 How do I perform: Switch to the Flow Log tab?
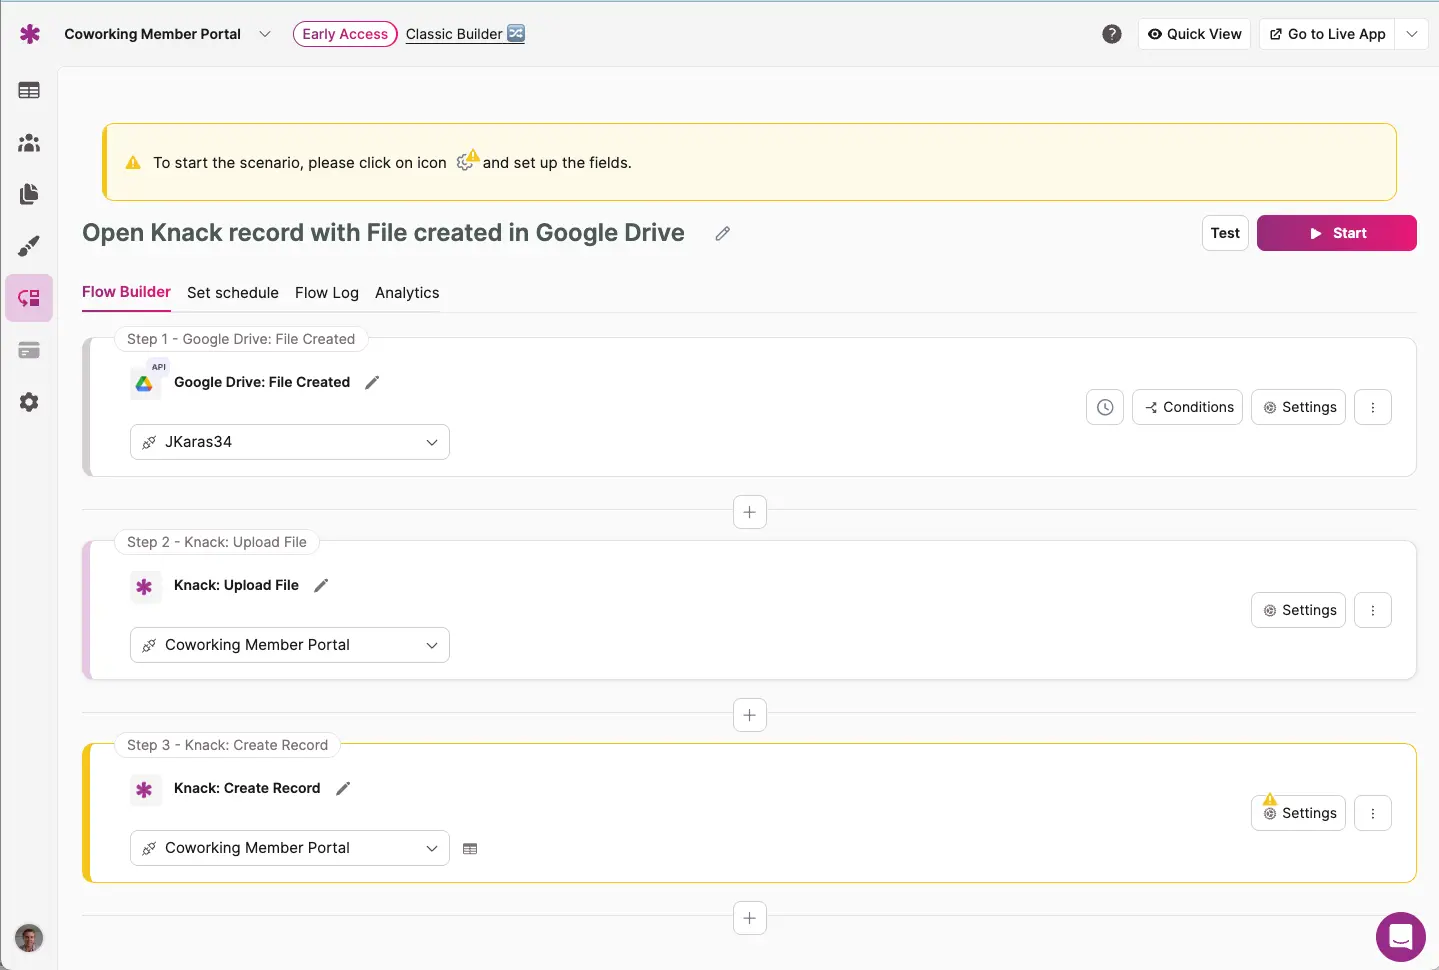326,293
